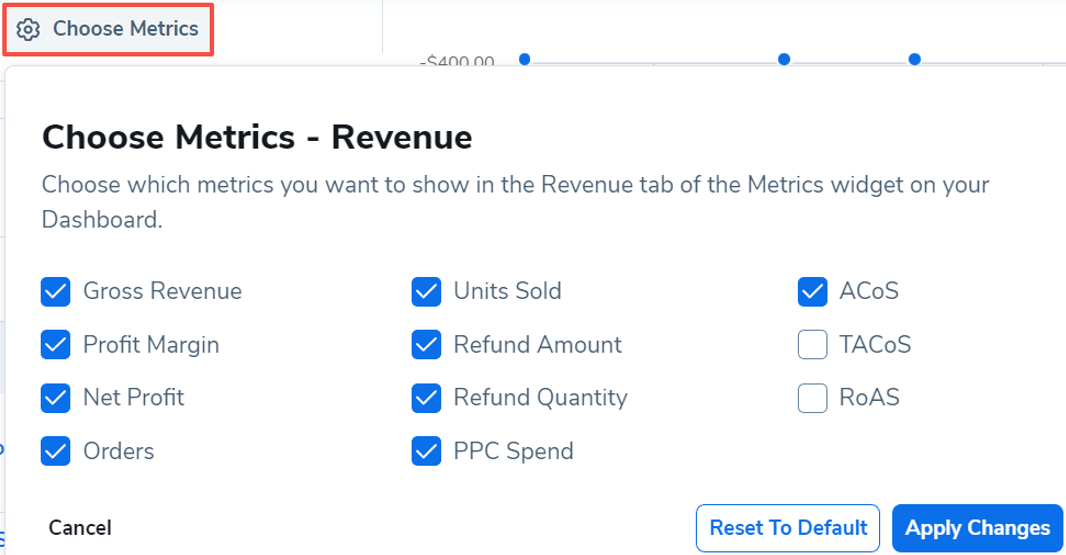
Task: Uncheck the ACoS checkbox
Action: (x=812, y=292)
